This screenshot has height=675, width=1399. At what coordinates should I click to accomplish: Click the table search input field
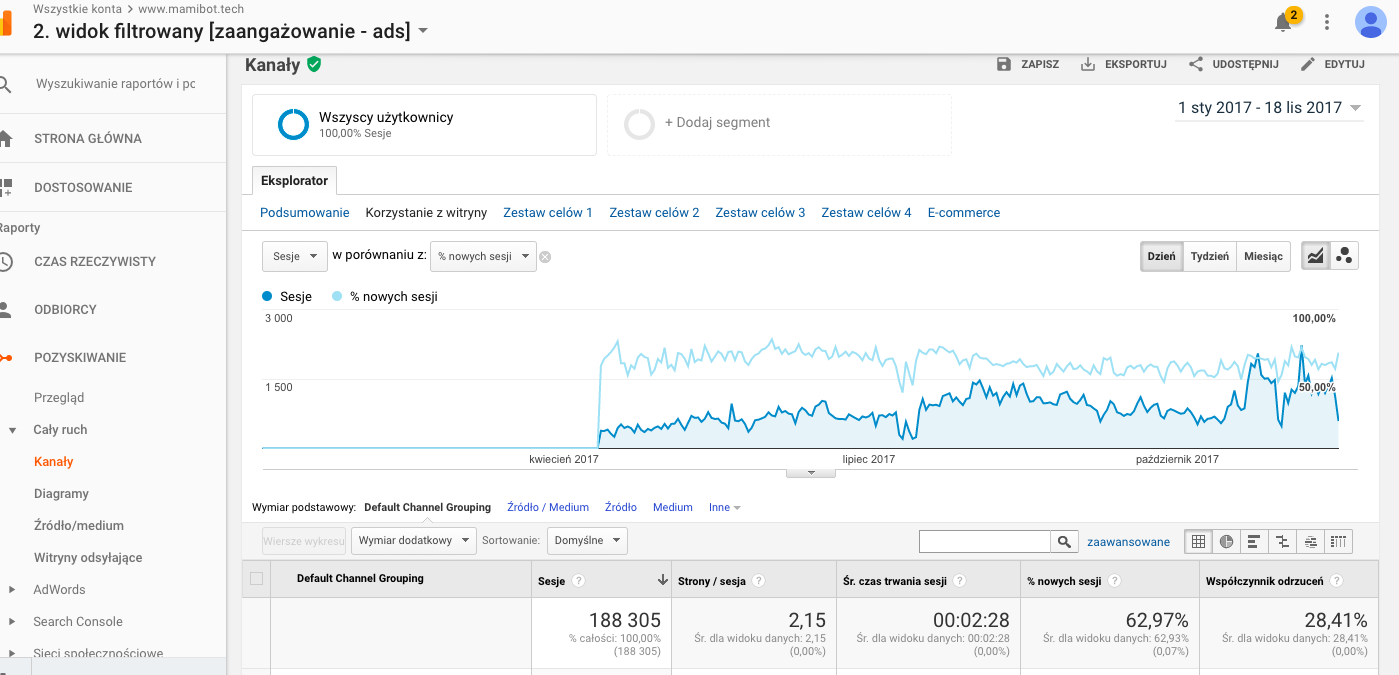(x=984, y=542)
